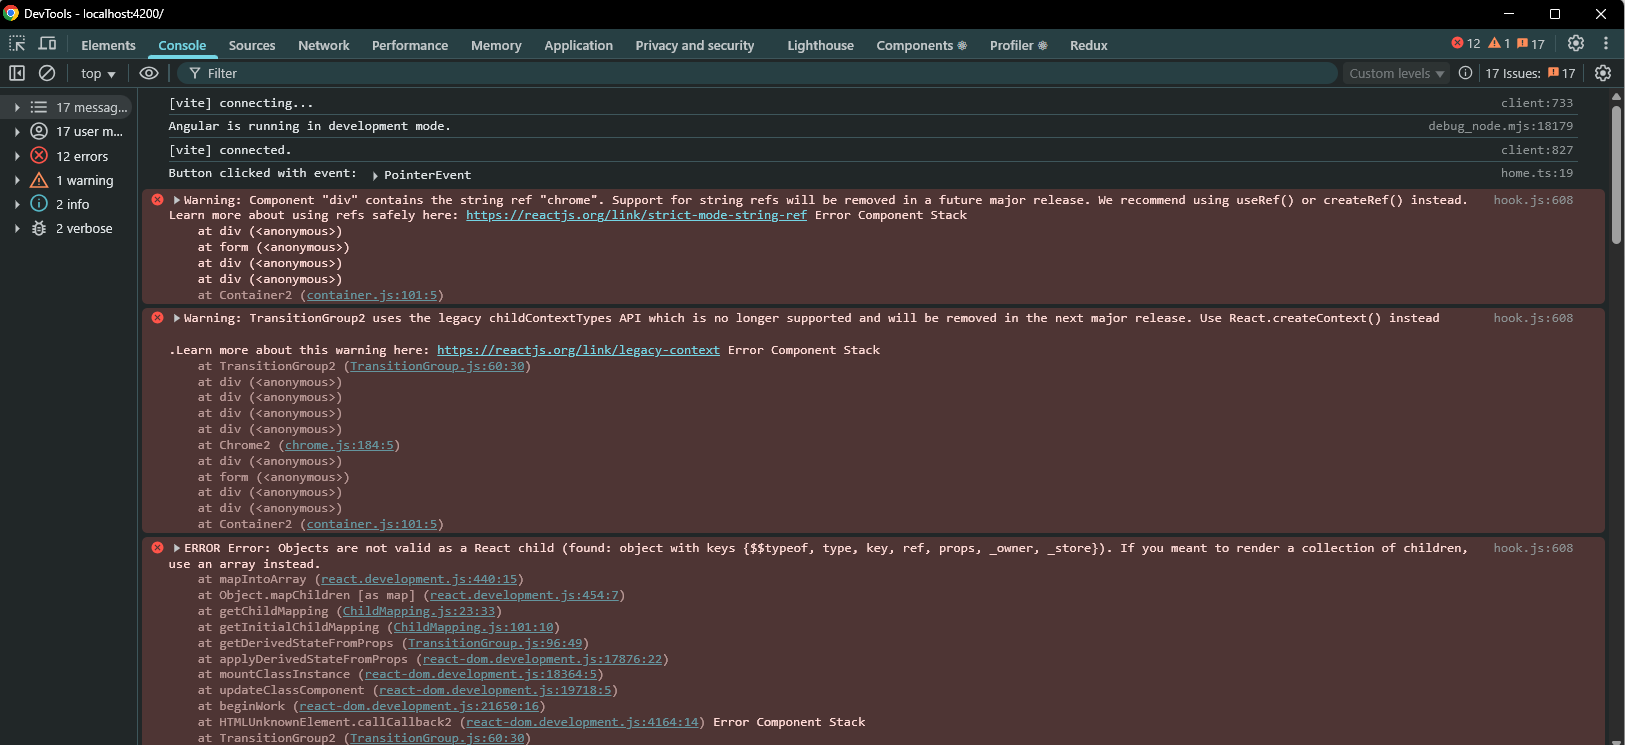
Task: Open the Redux tab
Action: (1088, 45)
